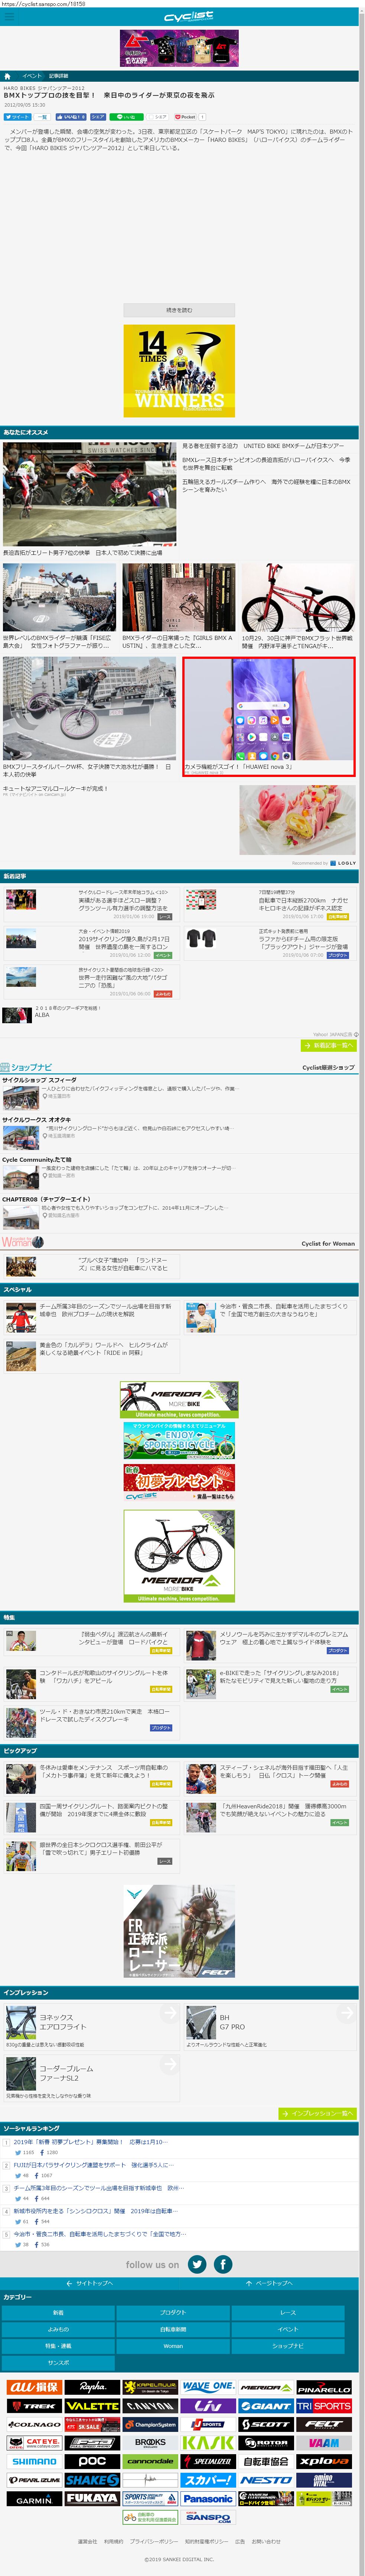The image size is (365, 2576).
Task: Open the COLNAGO sponsor logo
Action: click(x=35, y=2424)
